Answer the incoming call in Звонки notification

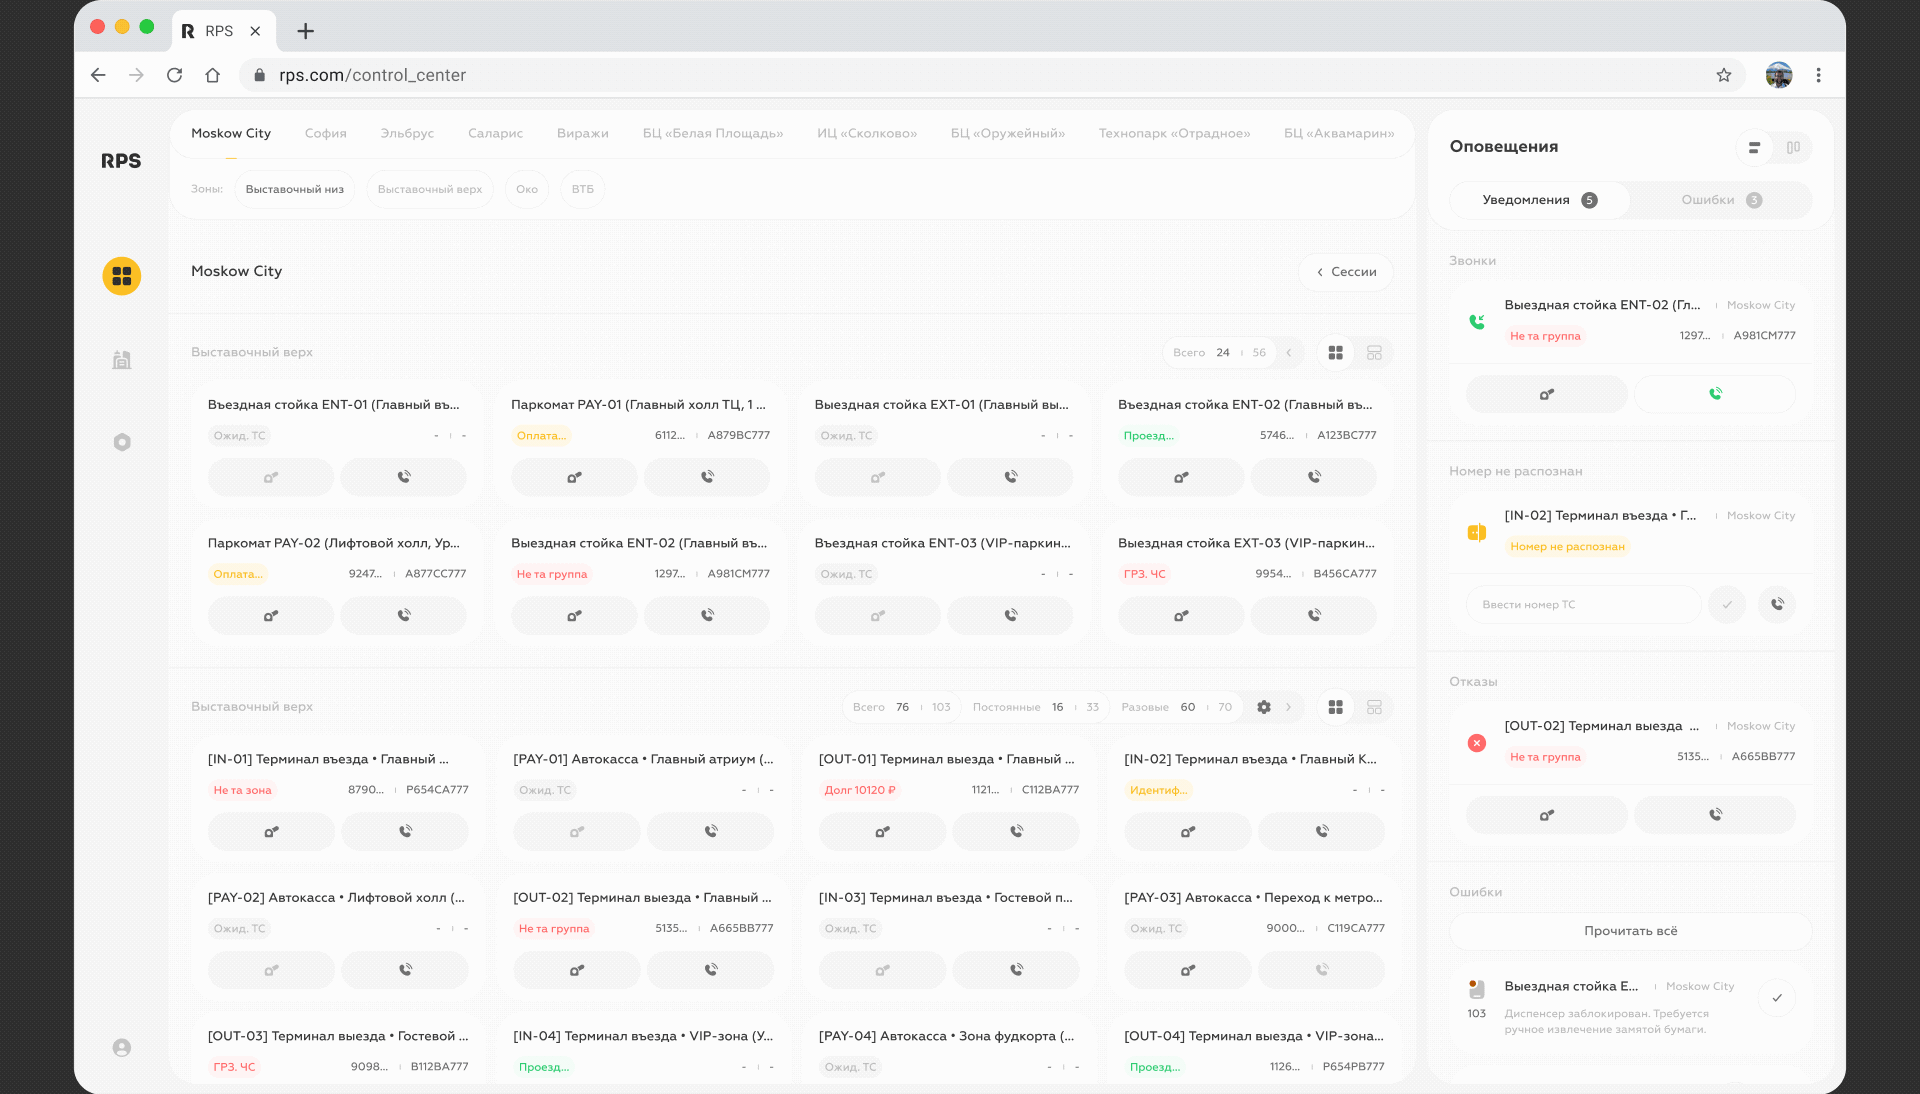click(x=1715, y=394)
